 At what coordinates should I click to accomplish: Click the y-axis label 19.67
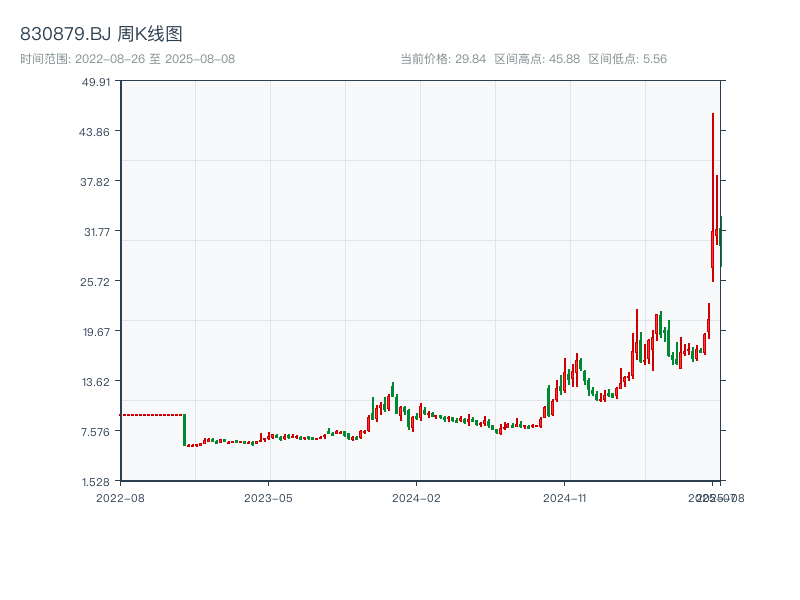point(96,332)
